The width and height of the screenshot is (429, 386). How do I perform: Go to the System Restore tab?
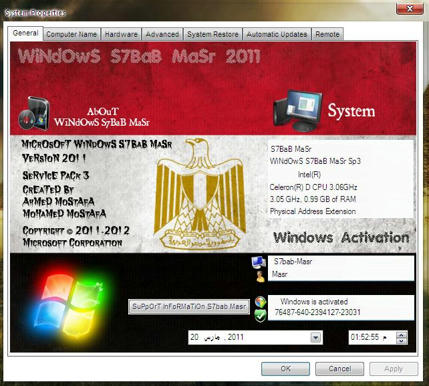pos(213,34)
